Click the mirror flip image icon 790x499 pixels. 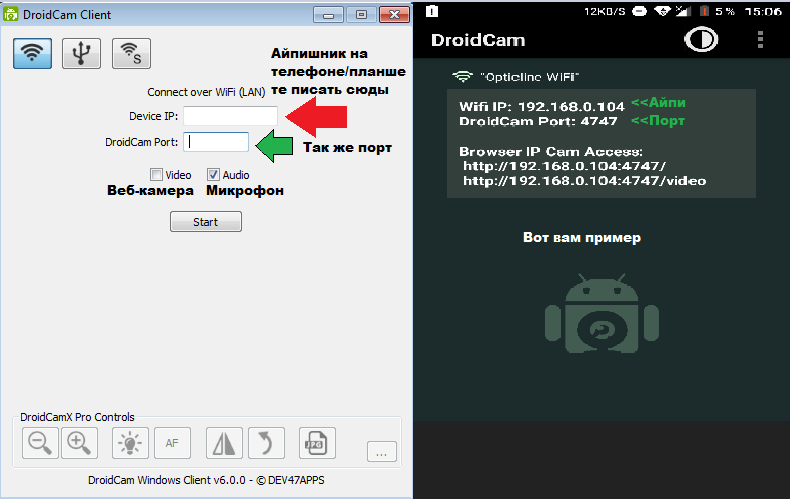click(x=224, y=443)
